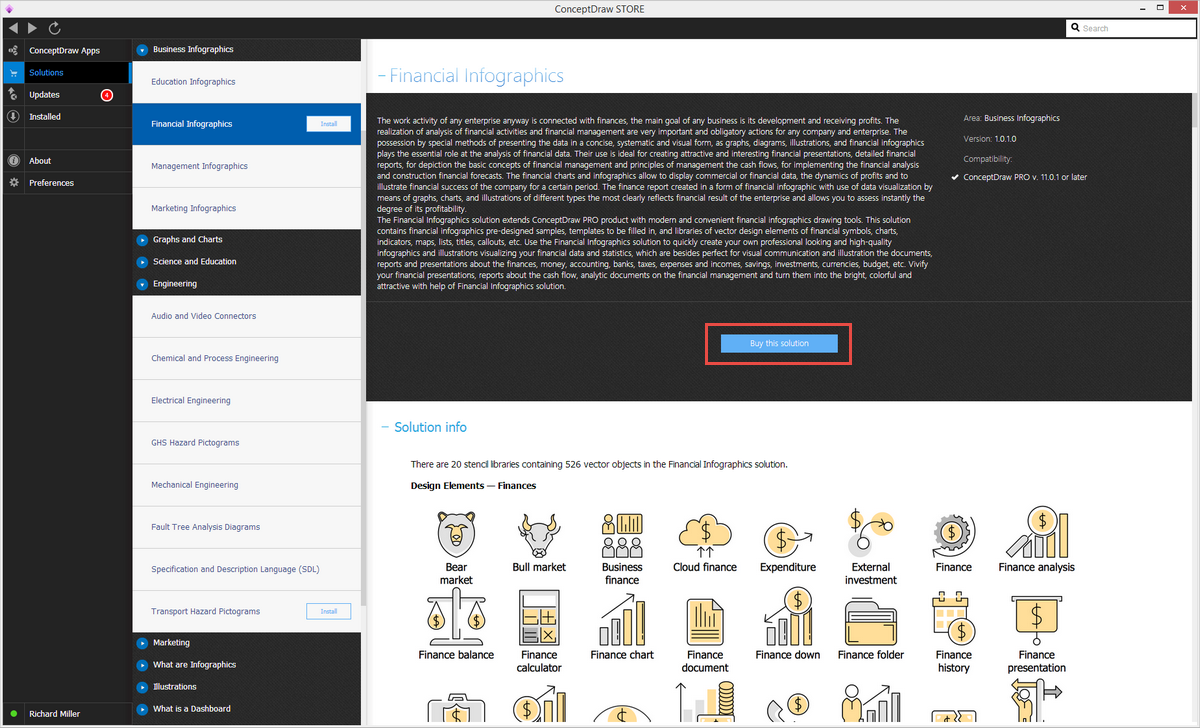Expand the Illustrations category
The width and height of the screenshot is (1200, 728).
[143, 687]
